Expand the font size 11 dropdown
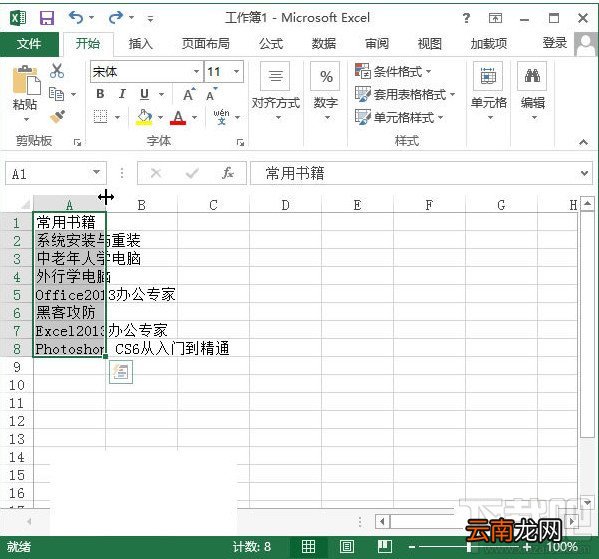The image size is (599, 559). coord(236,71)
